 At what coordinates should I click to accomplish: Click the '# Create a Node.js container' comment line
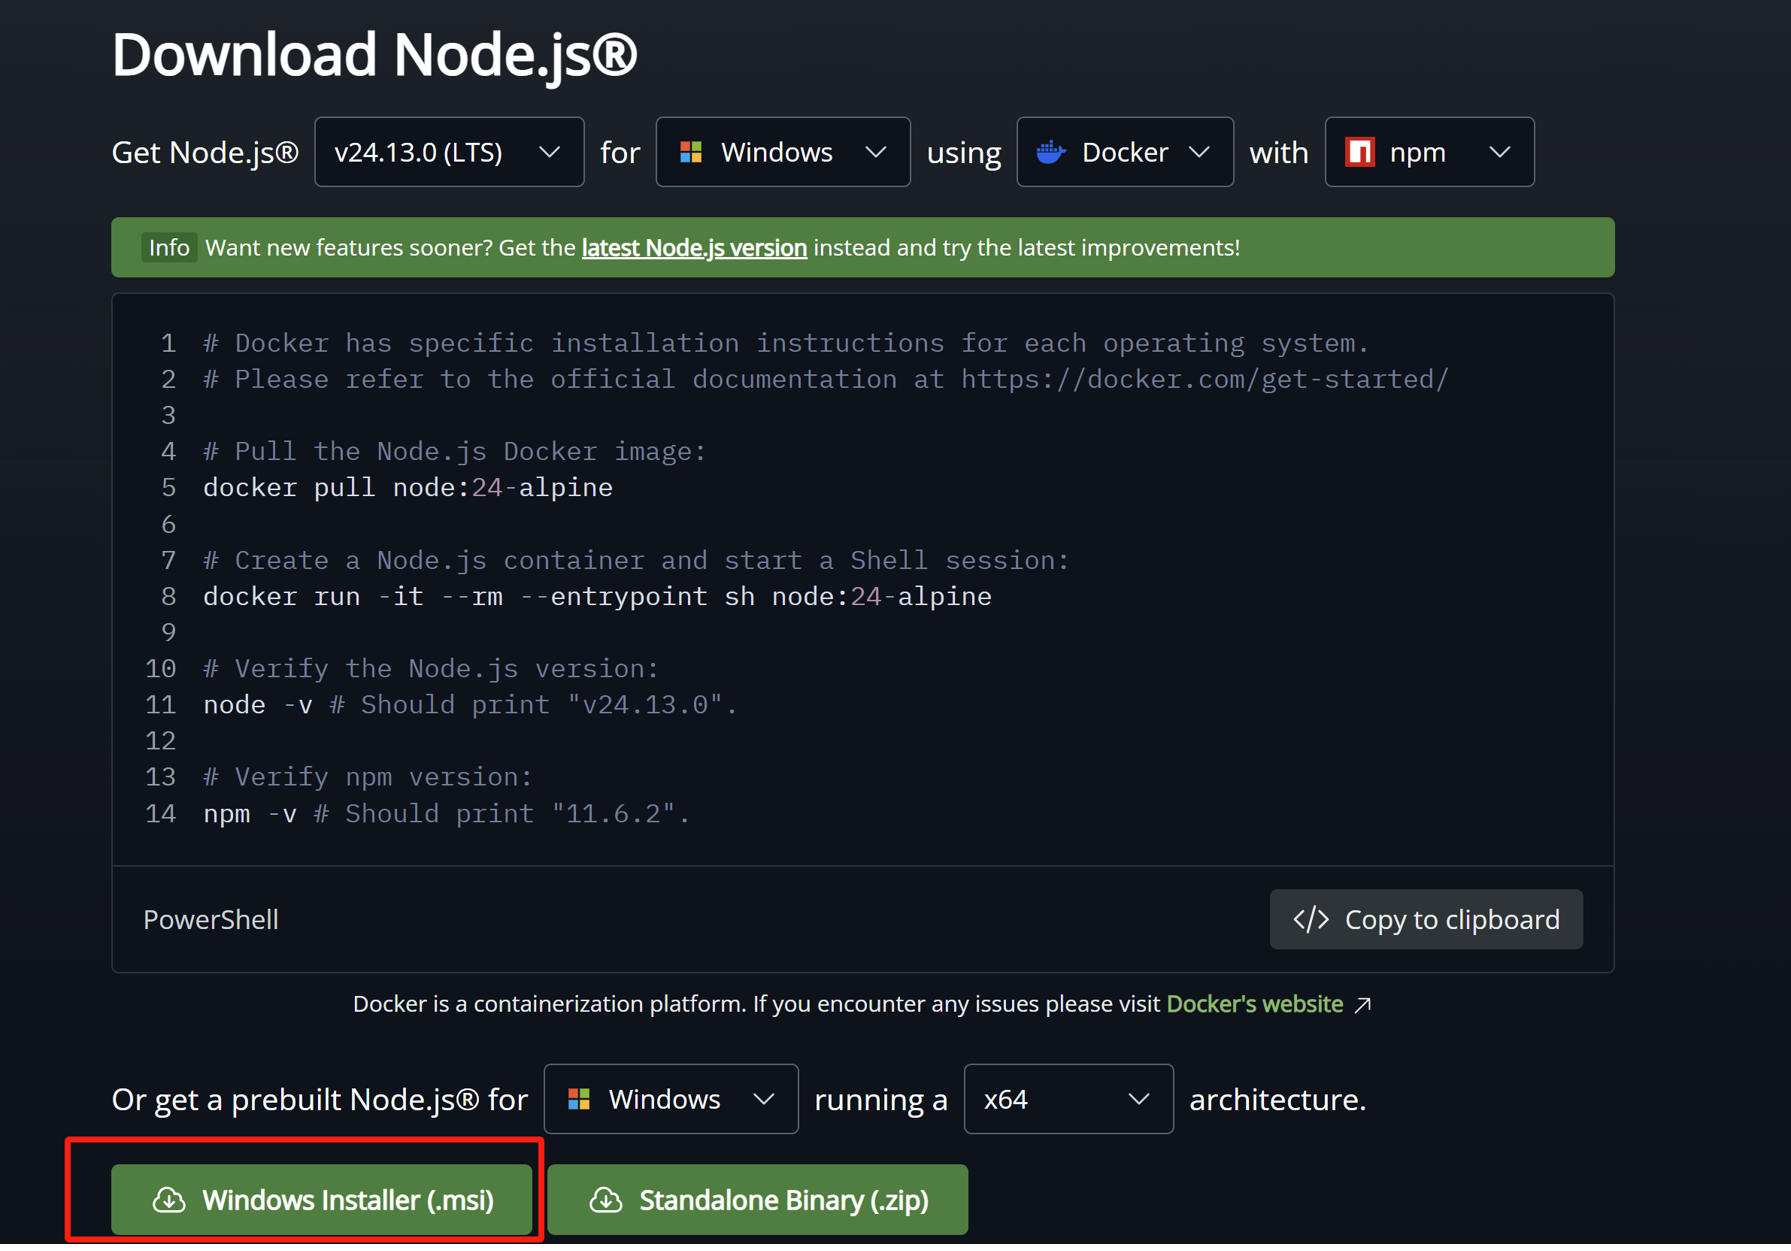pyautogui.click(x=636, y=560)
